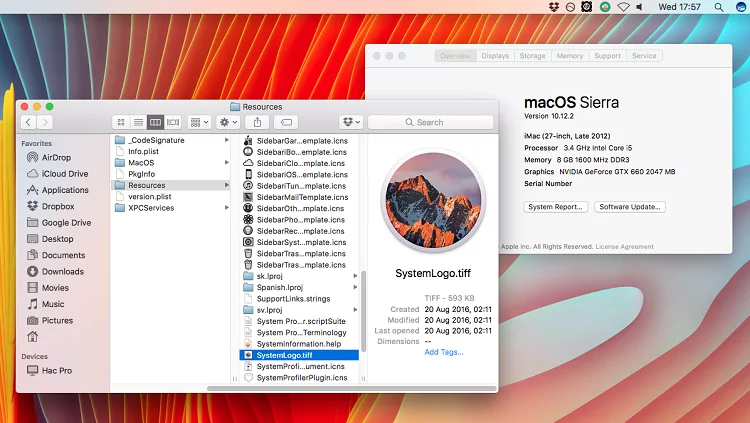Expand the Spanish.lproj folder
The height and width of the screenshot is (423, 750).
point(355,287)
